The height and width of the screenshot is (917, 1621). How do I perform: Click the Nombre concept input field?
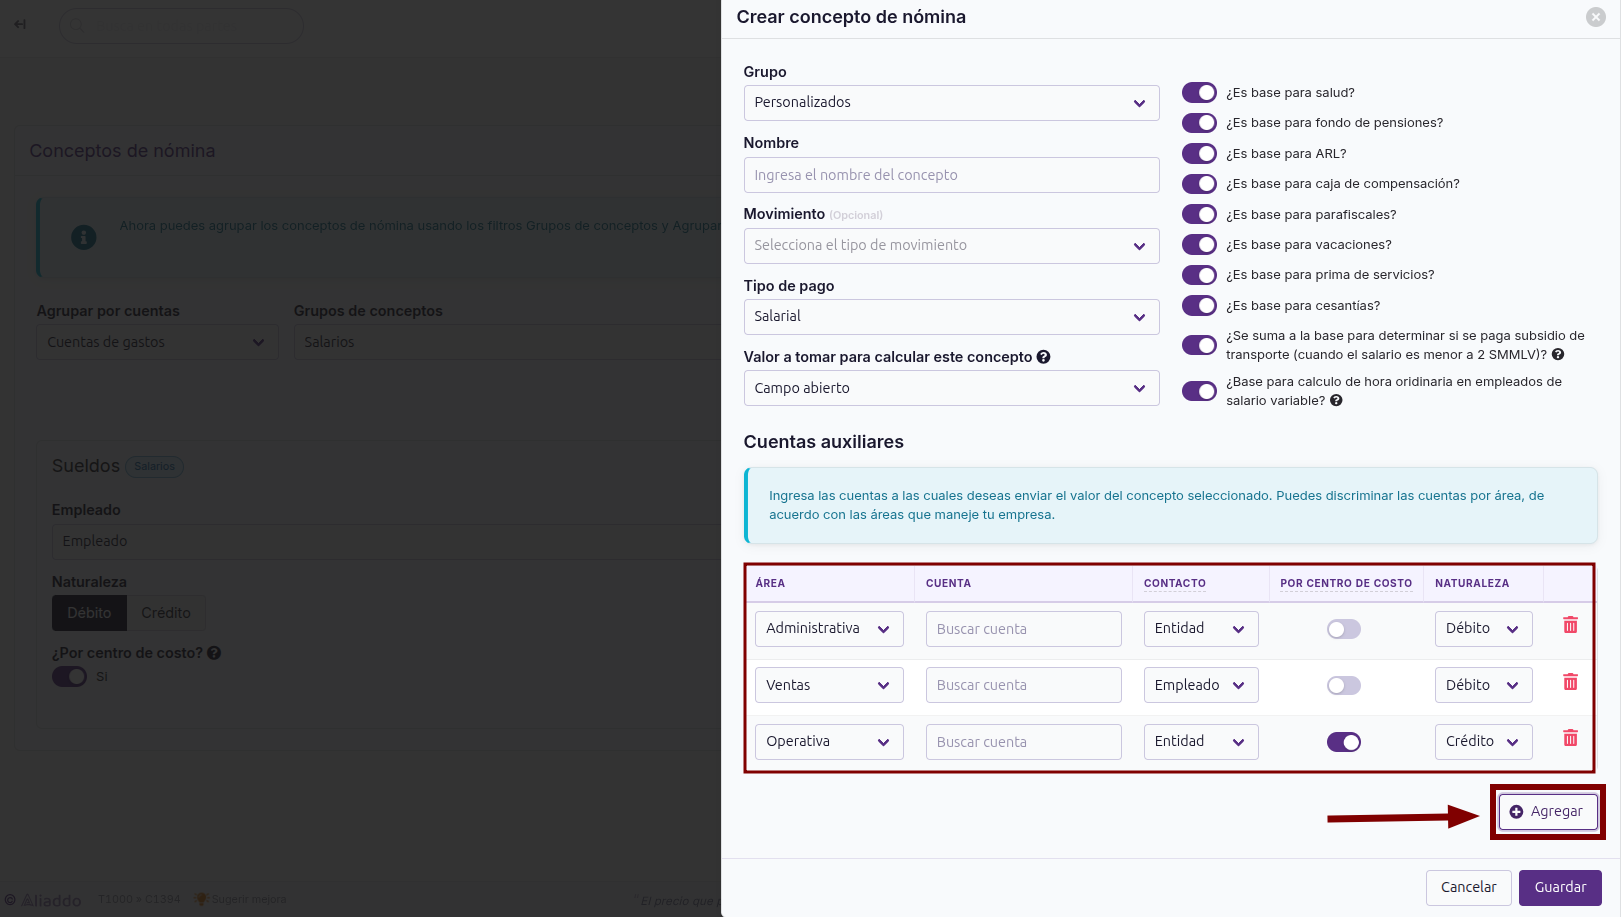coord(951,175)
